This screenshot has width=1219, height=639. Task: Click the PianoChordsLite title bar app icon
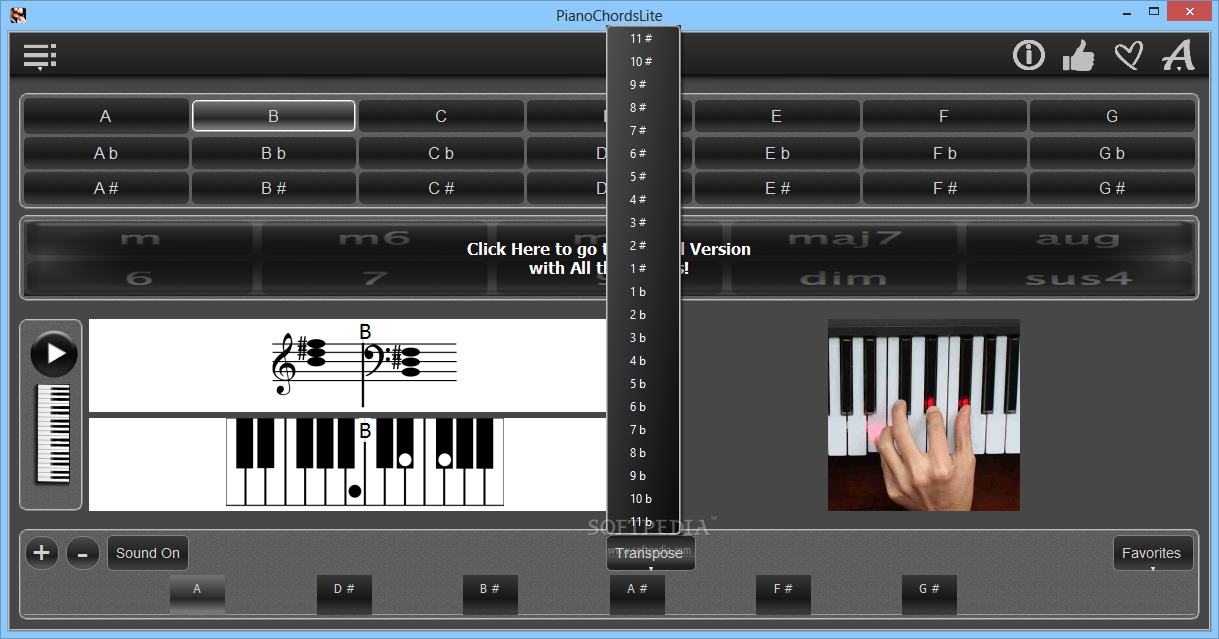(x=18, y=15)
